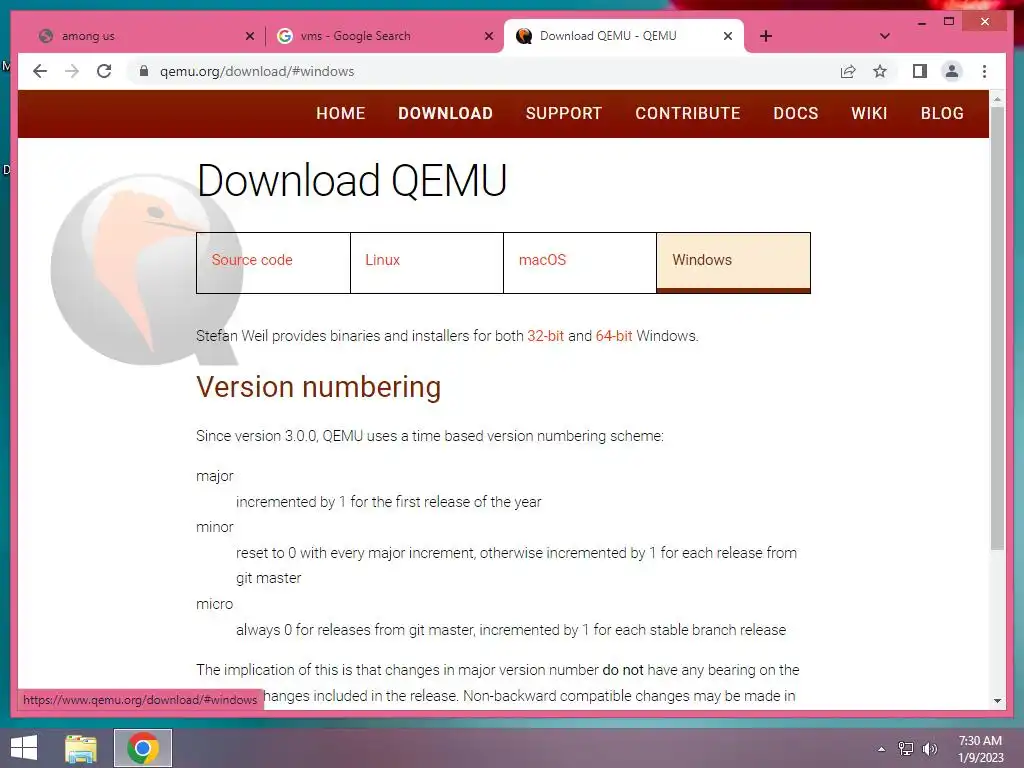Select the 'Linux' download tab
The width and height of the screenshot is (1024, 768).
(x=426, y=263)
